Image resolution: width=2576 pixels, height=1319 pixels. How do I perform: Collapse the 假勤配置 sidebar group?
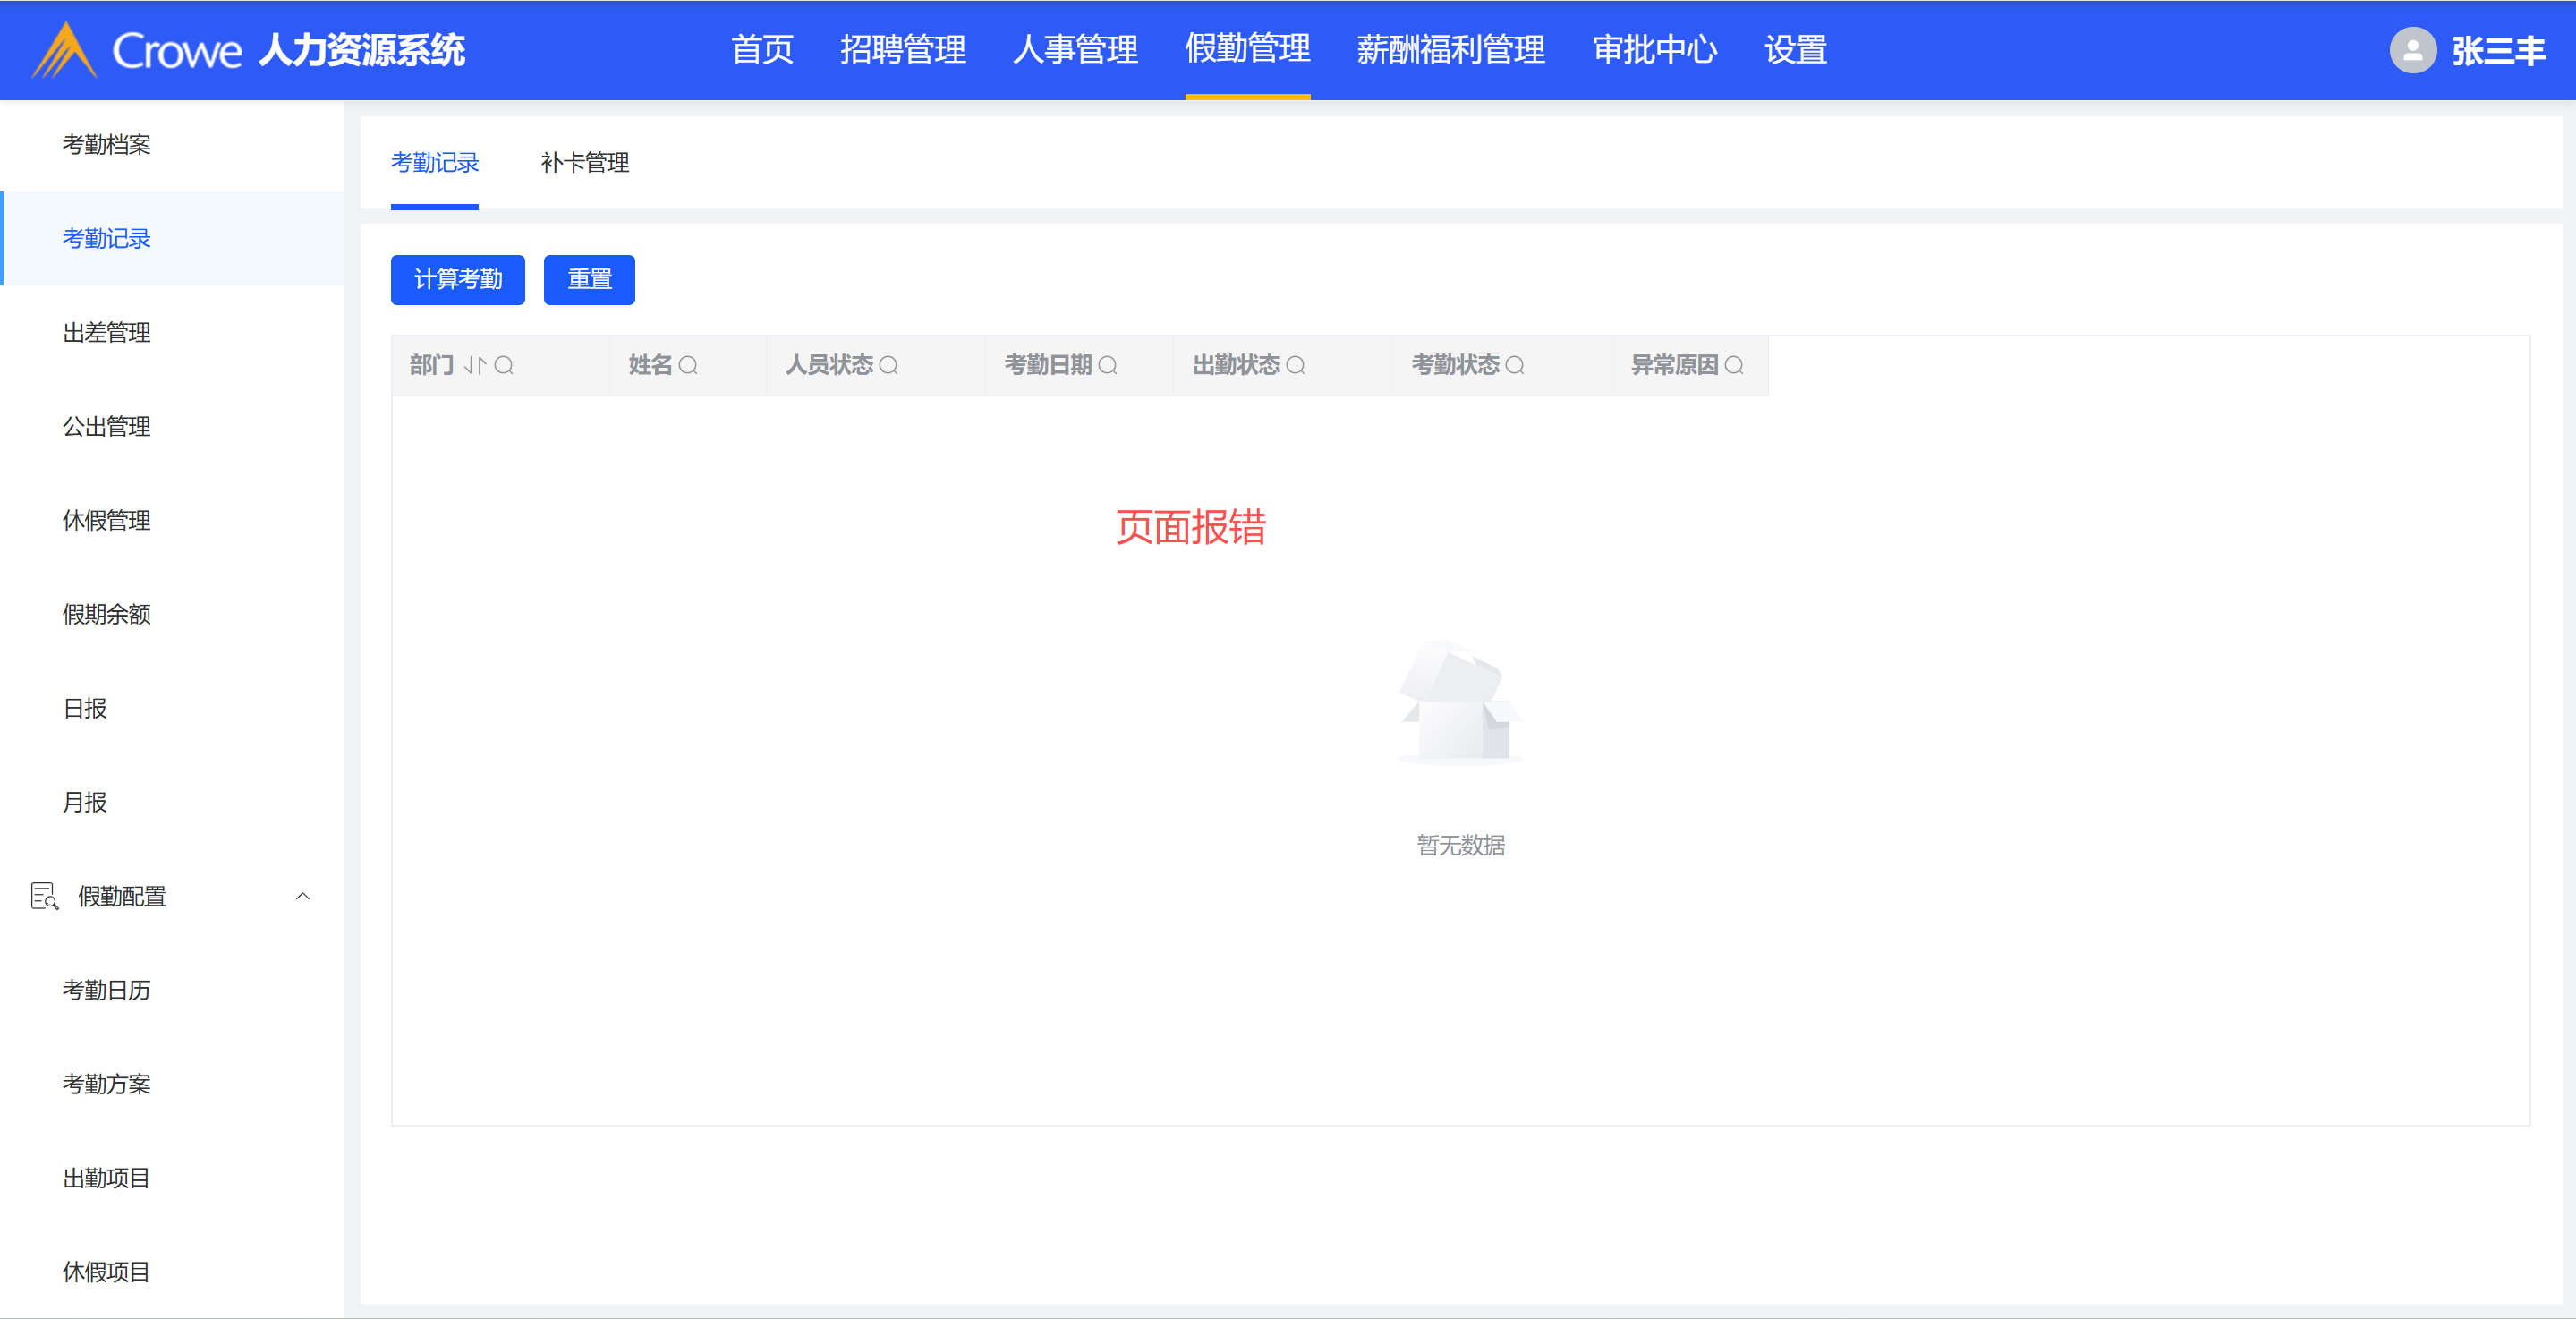[x=303, y=896]
